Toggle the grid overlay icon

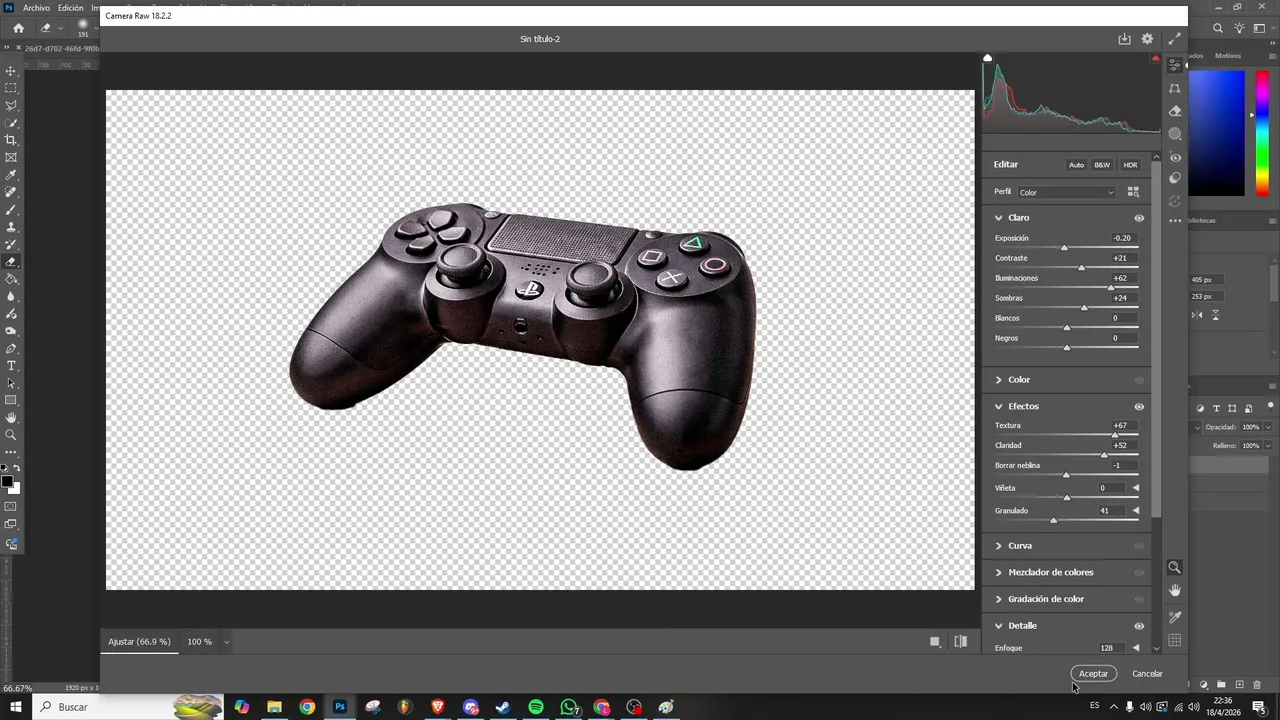click(x=1175, y=640)
